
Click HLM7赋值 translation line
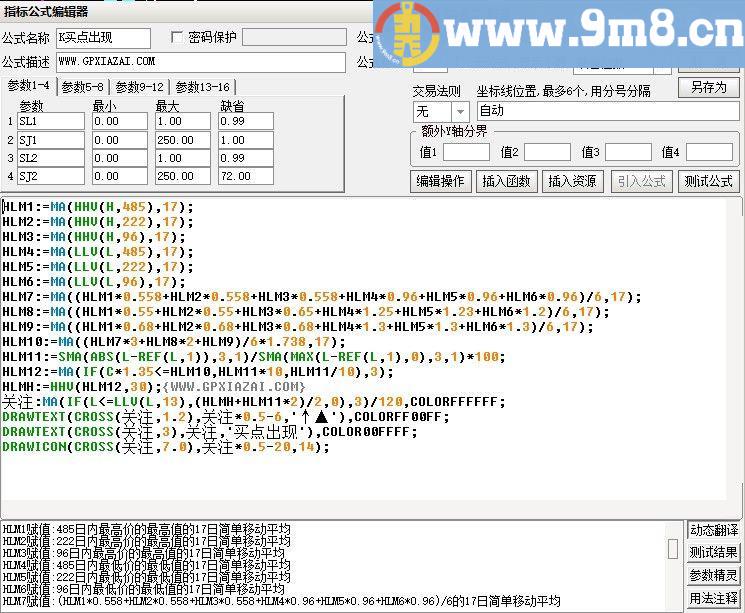[281, 601]
